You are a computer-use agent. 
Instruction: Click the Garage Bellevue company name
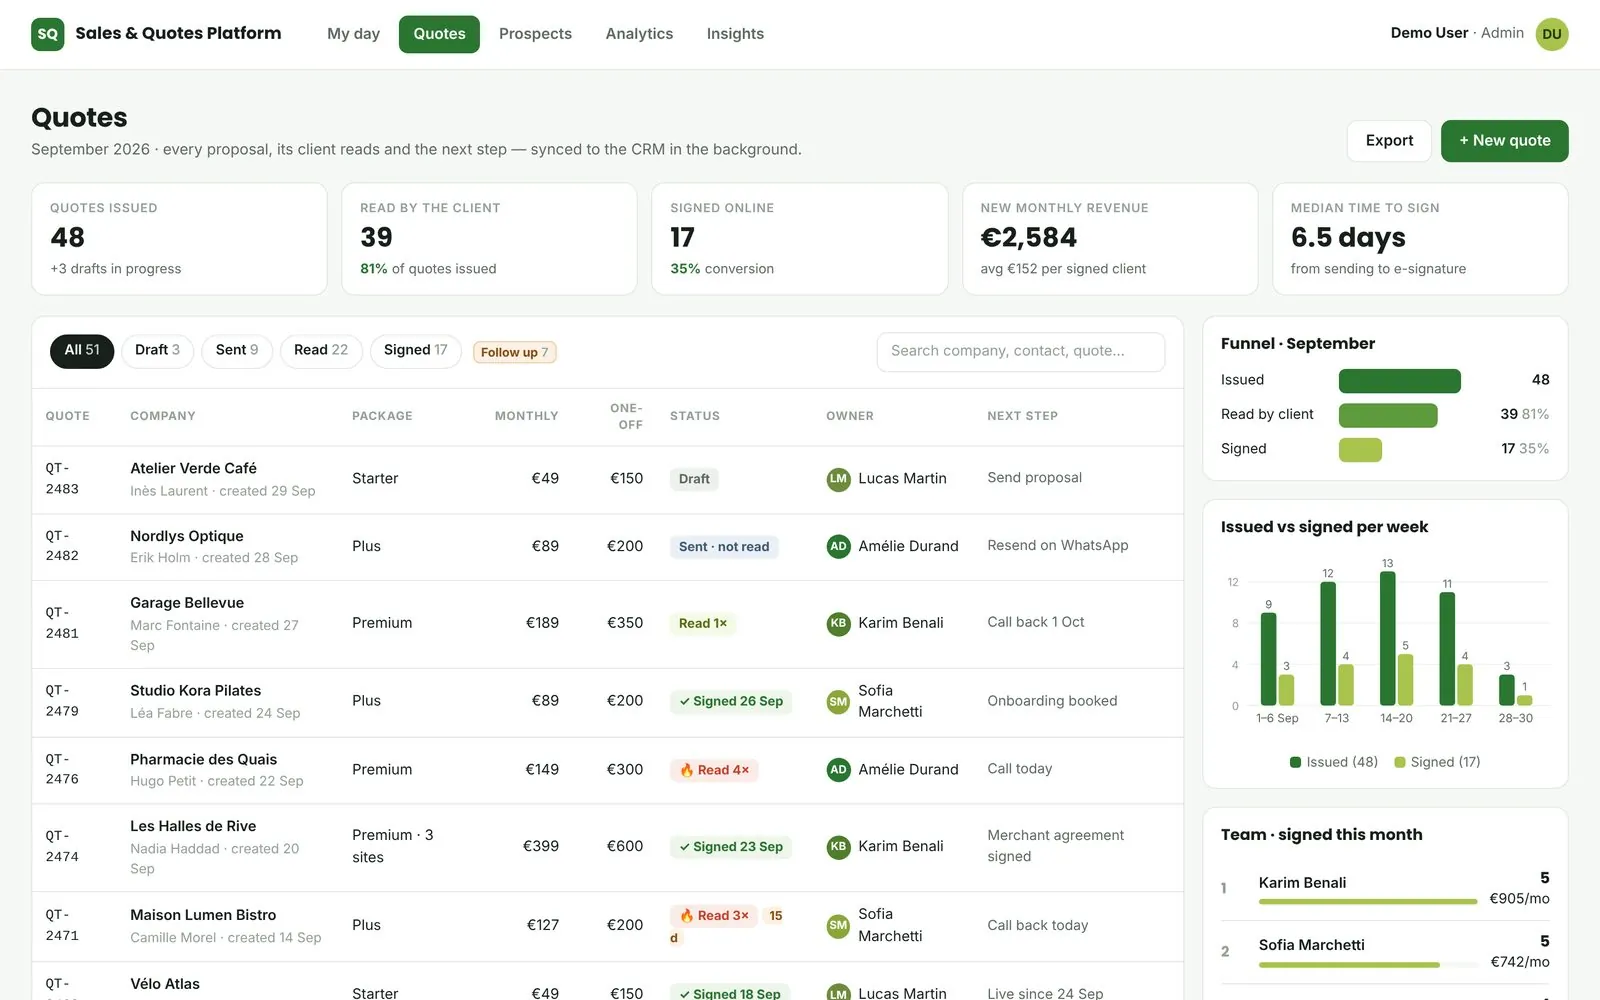tap(187, 603)
